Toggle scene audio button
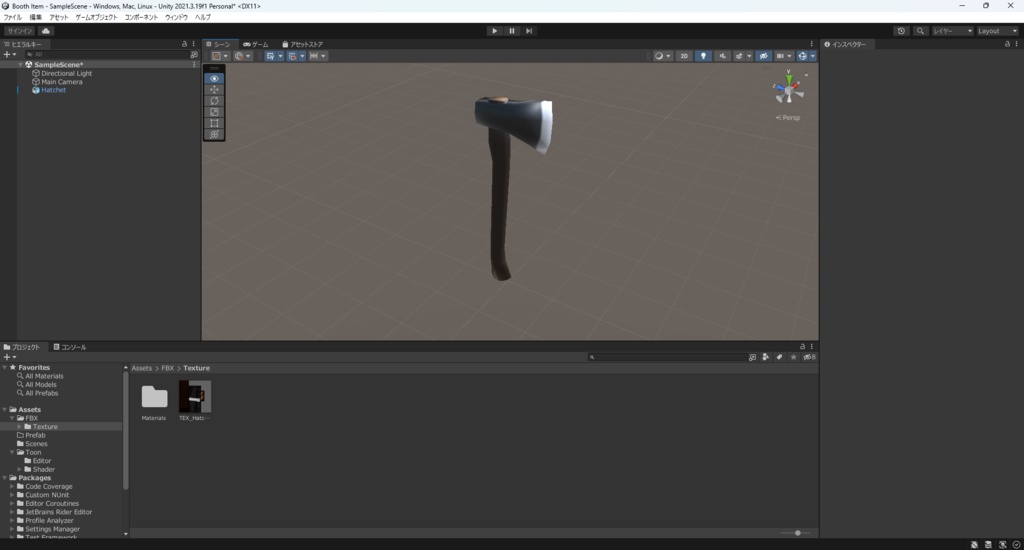This screenshot has width=1024, height=550. [722, 56]
